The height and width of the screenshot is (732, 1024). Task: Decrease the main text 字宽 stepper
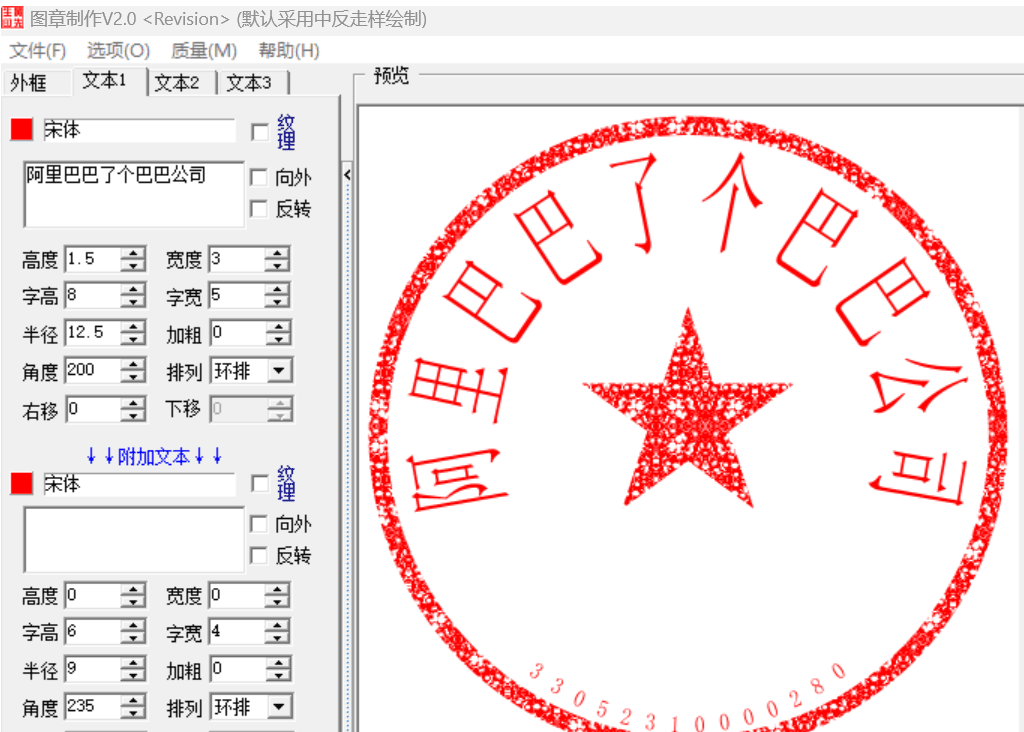pyautogui.click(x=278, y=302)
